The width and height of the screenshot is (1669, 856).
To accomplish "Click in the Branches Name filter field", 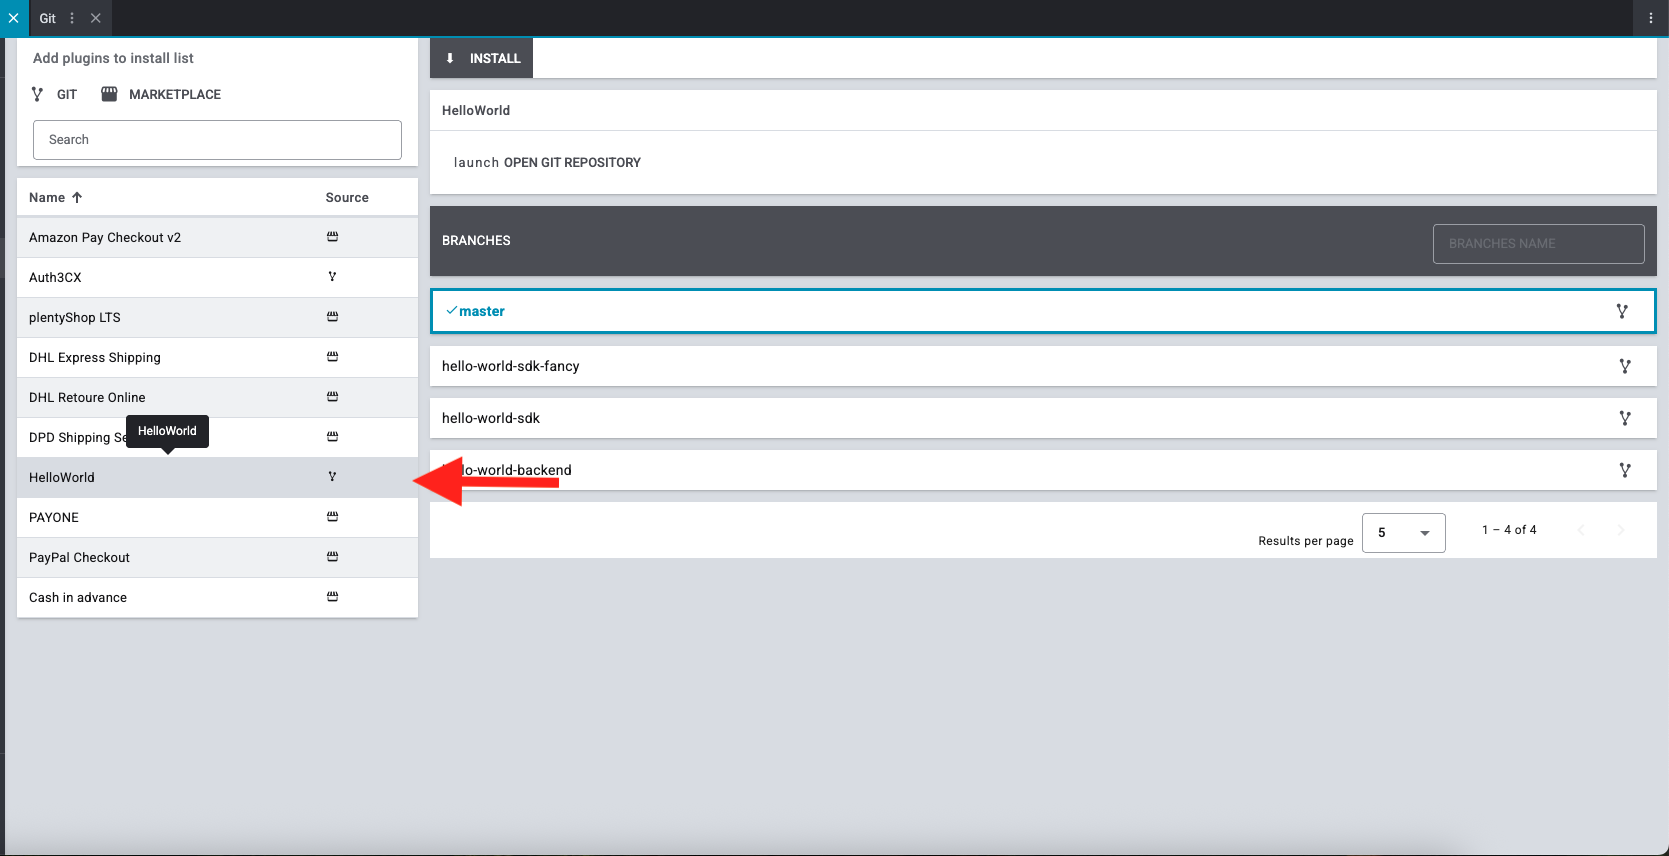I will (x=1538, y=244).
